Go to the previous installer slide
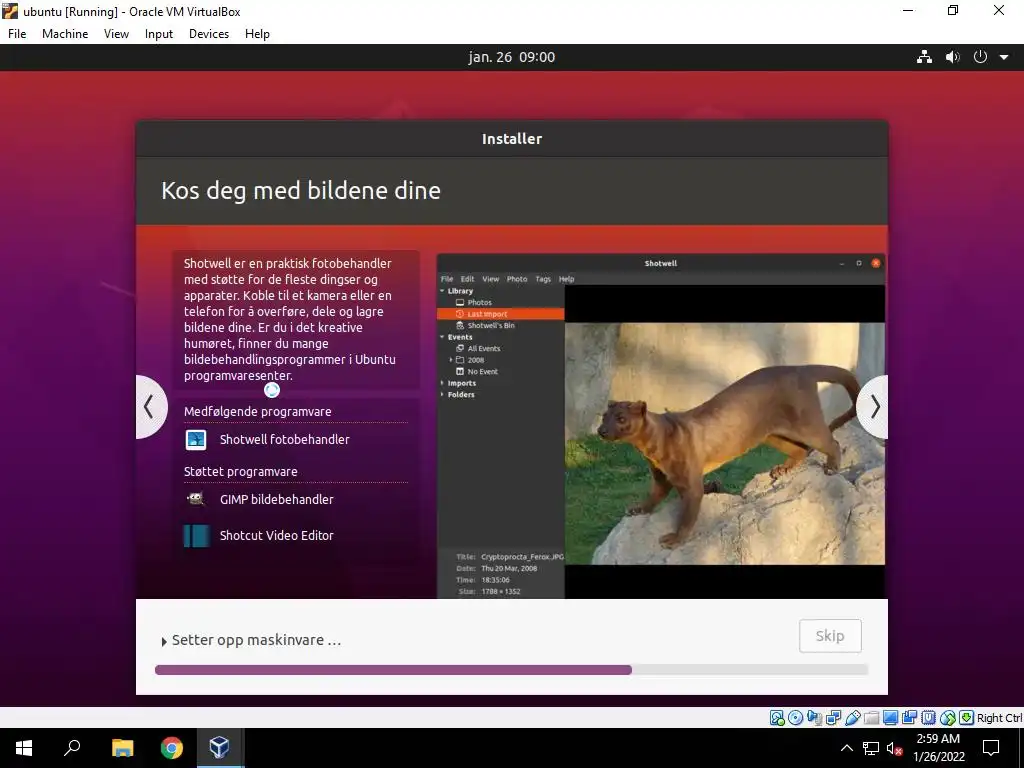Screen dimensions: 1024x768 [151, 407]
